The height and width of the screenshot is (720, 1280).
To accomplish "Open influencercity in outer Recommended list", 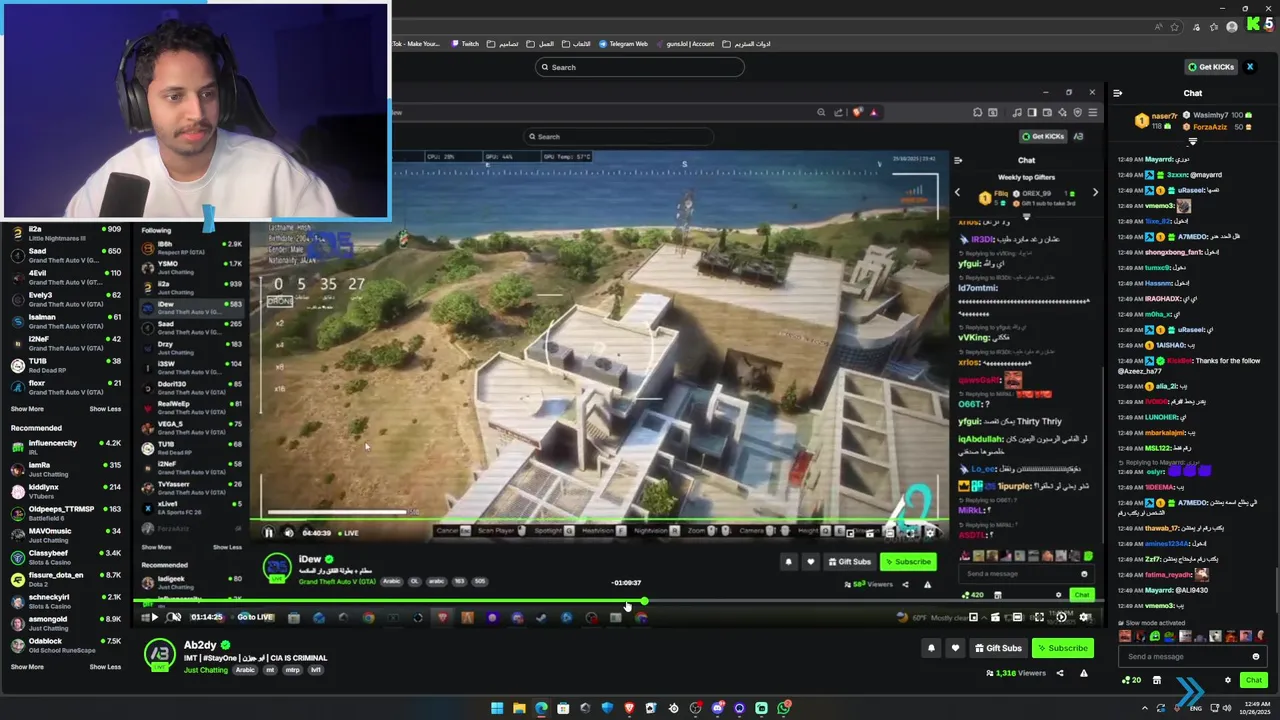I will (x=66, y=447).
